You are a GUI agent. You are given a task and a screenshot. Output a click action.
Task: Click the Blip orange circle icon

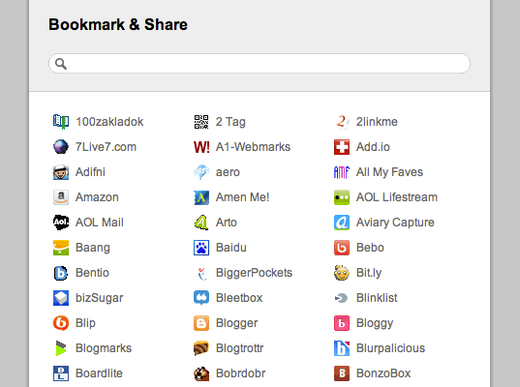pyautogui.click(x=61, y=323)
